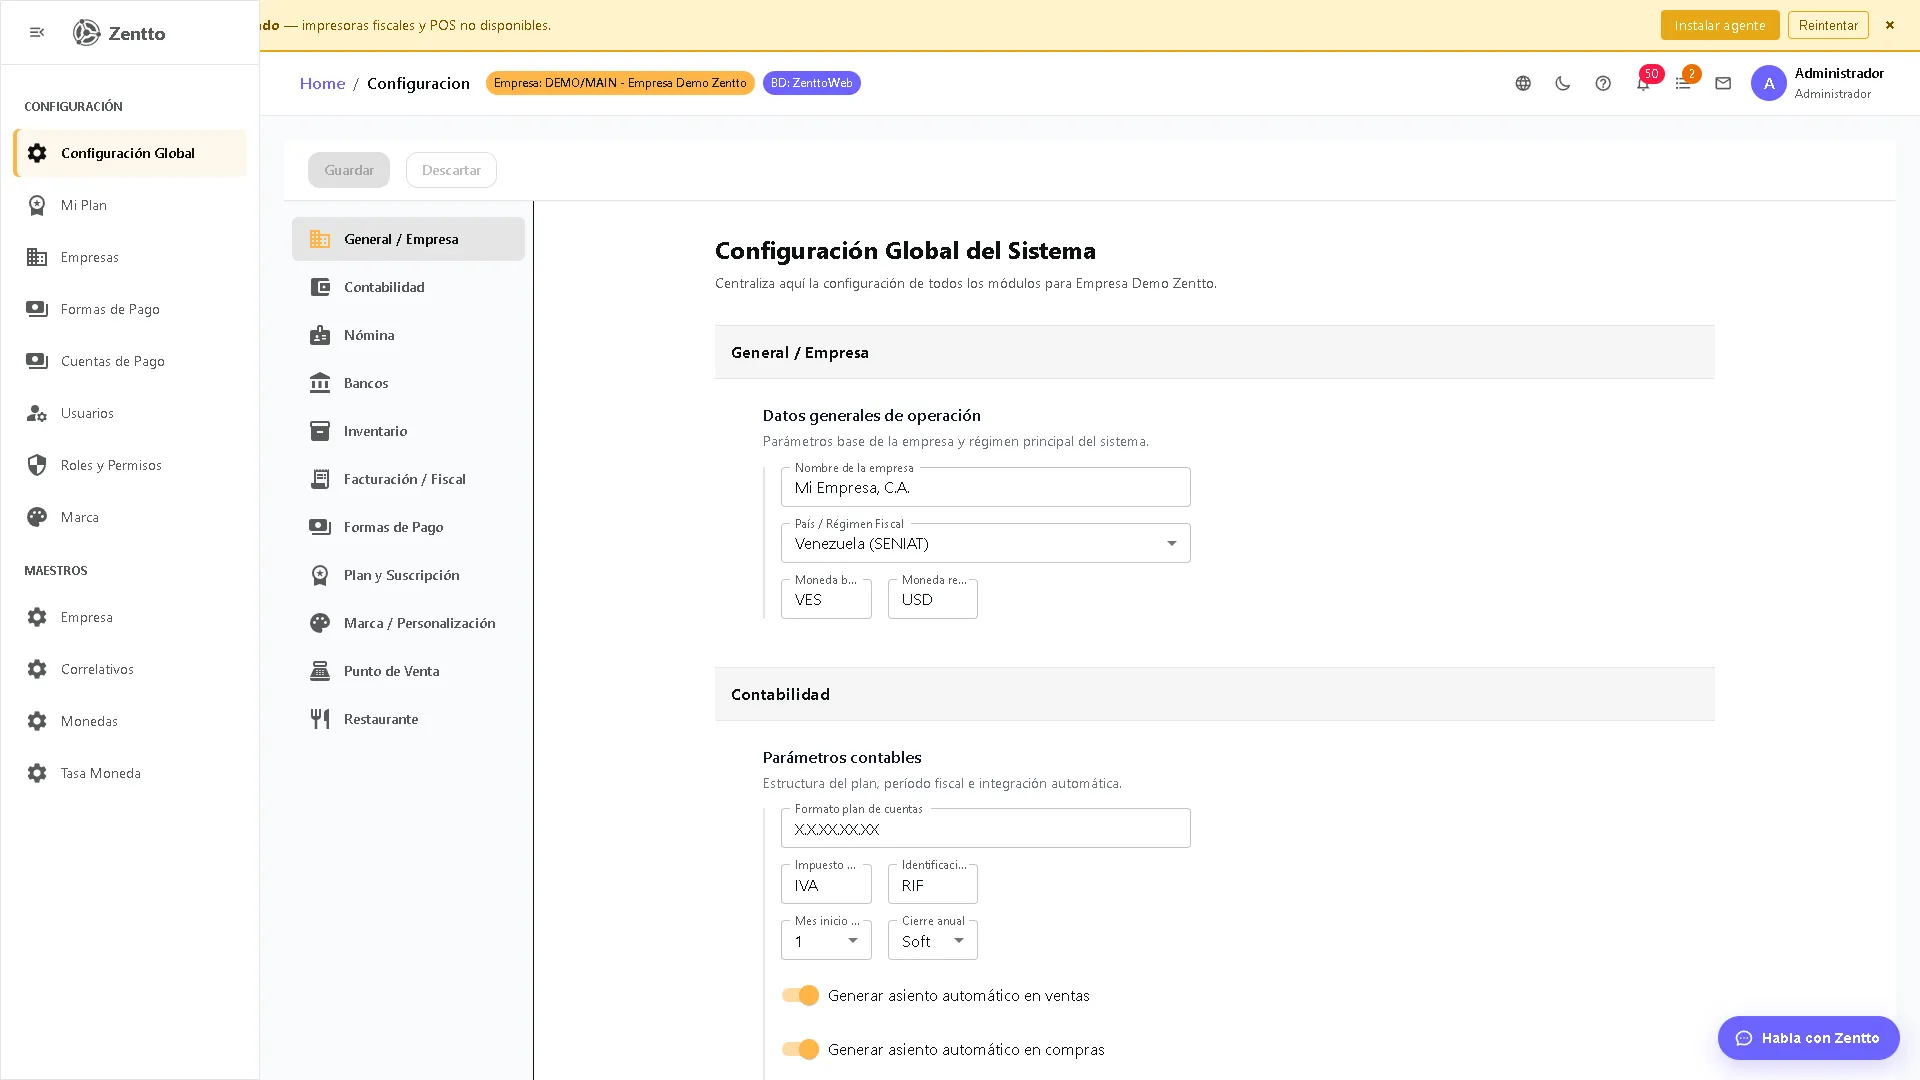
Task: Toggle automatic entry generation in compras
Action: tap(800, 1049)
